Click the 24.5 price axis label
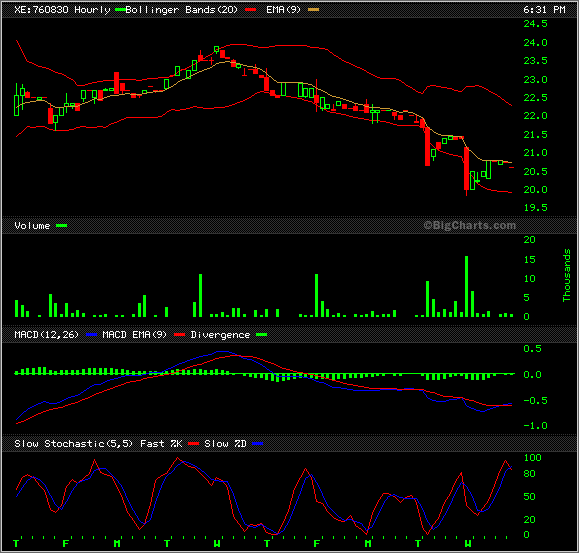579x553 pixels. coord(535,24)
